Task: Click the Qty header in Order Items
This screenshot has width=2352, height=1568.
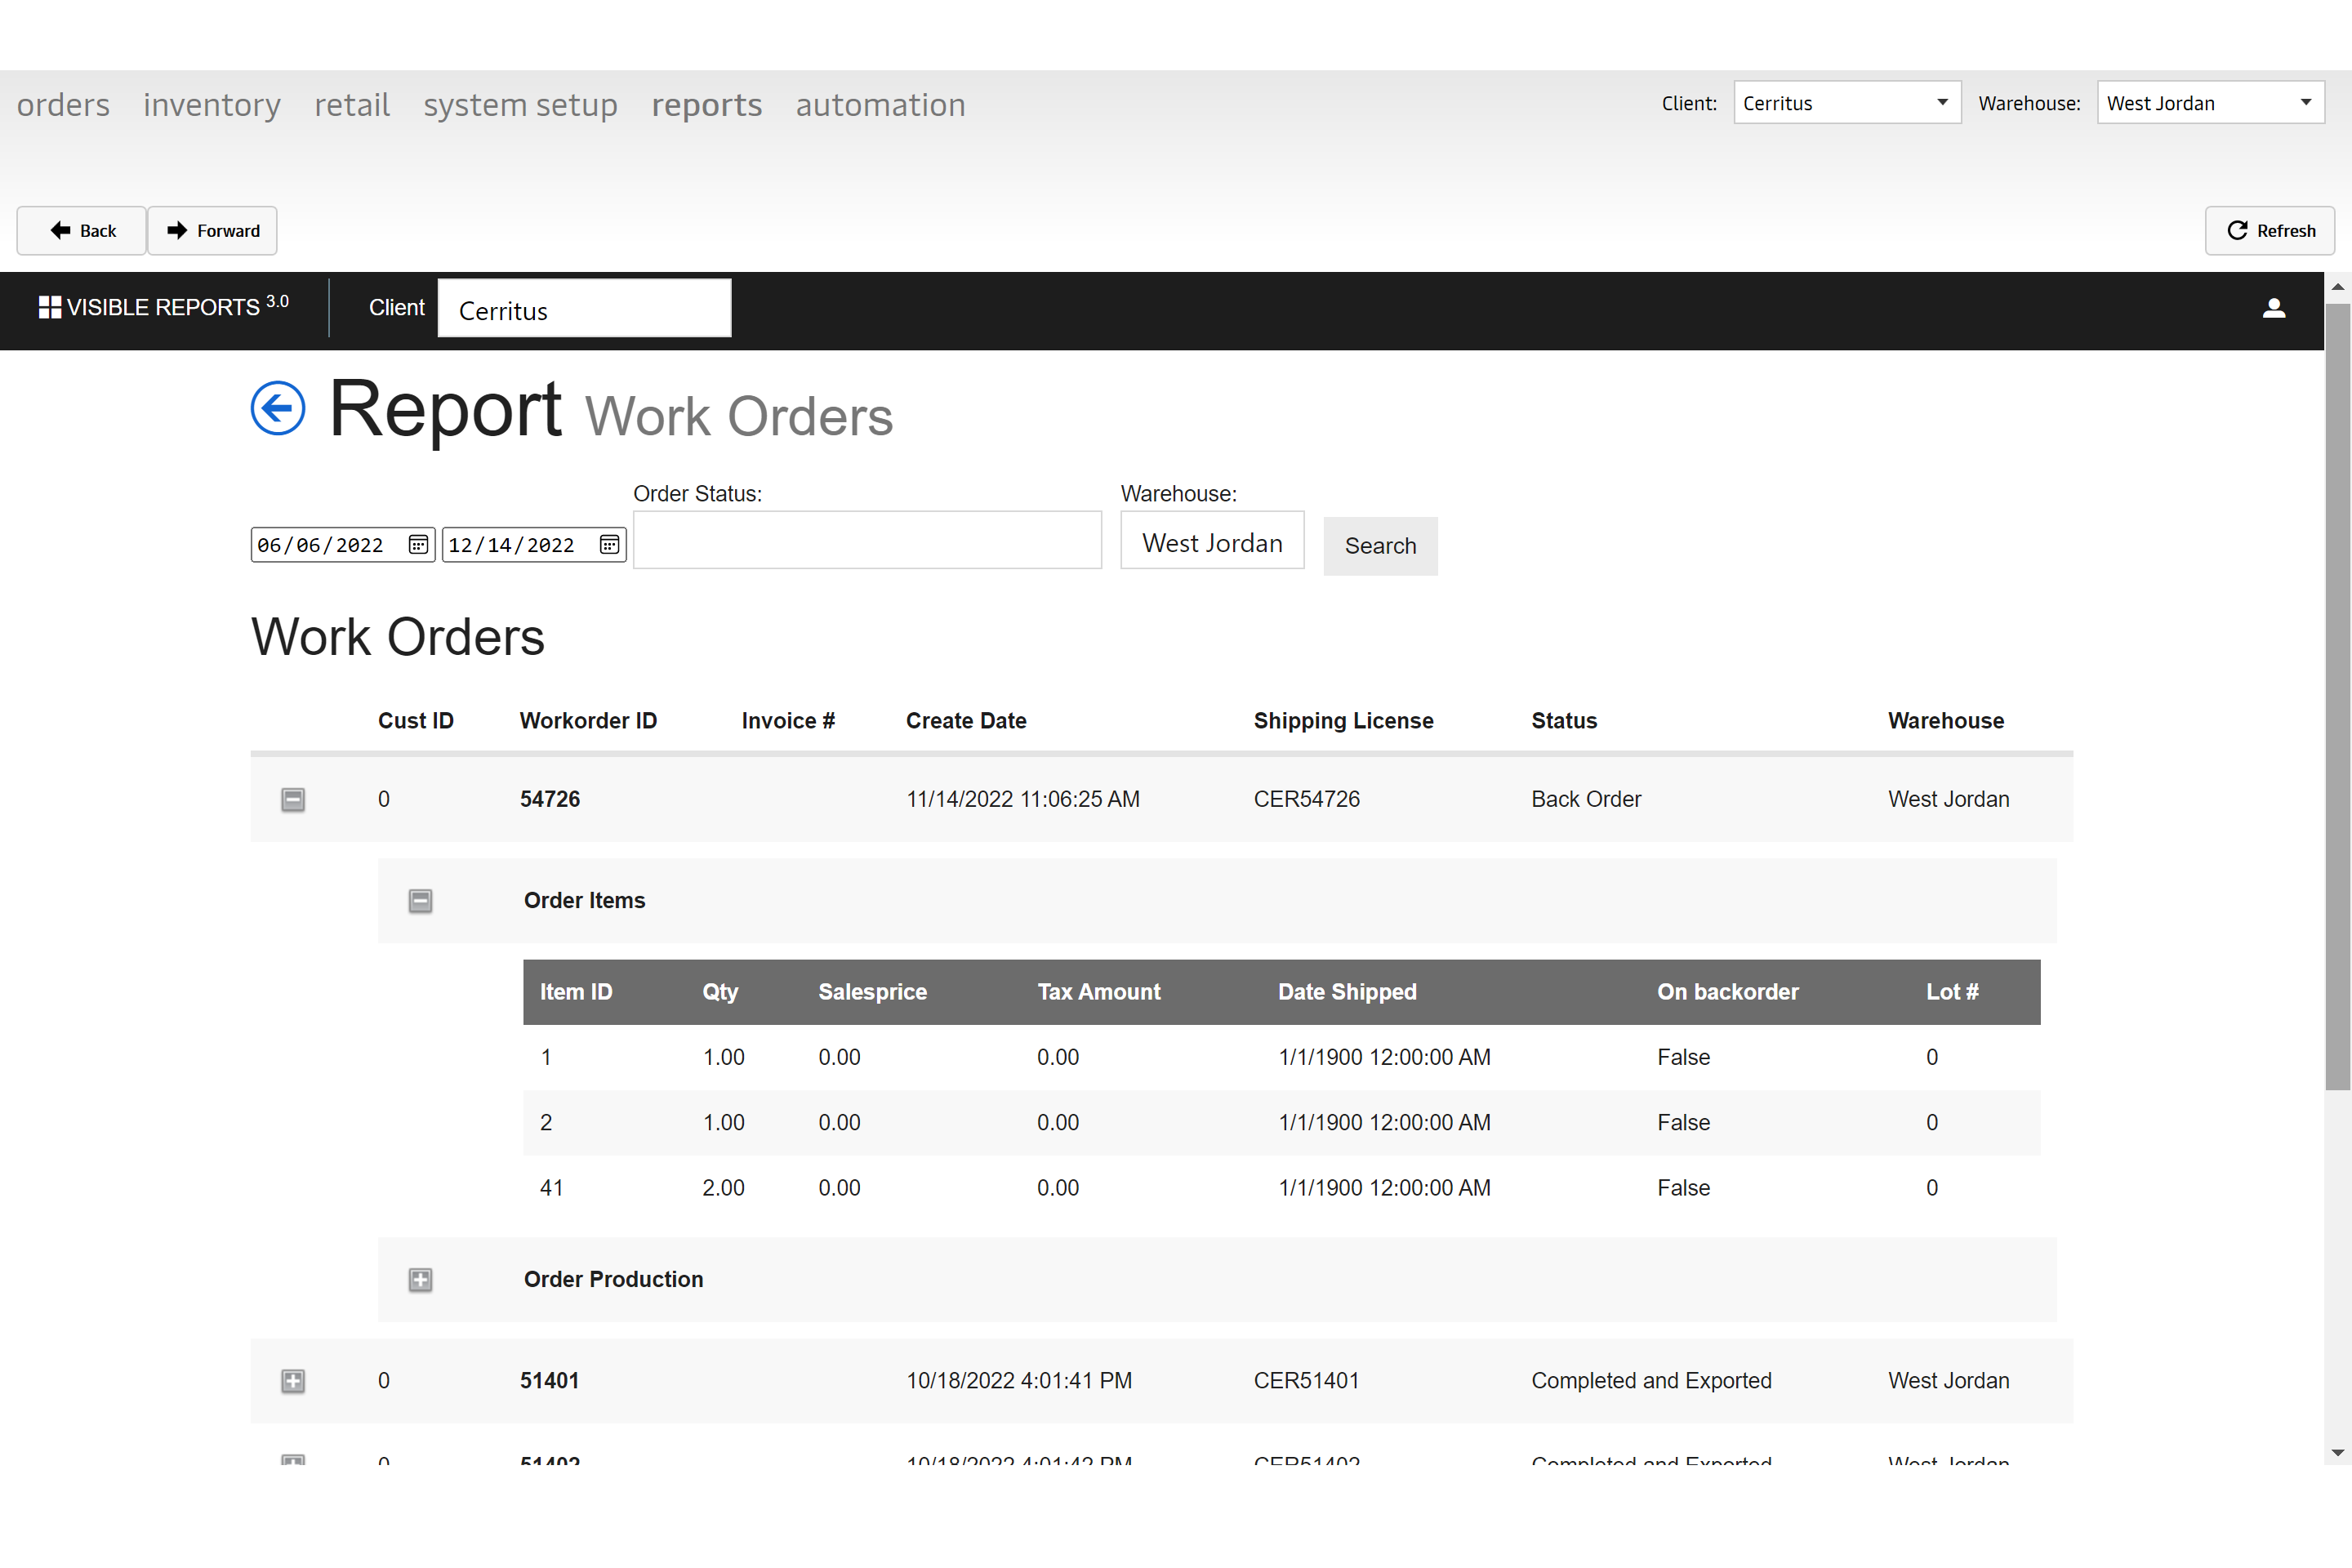Action: point(720,992)
